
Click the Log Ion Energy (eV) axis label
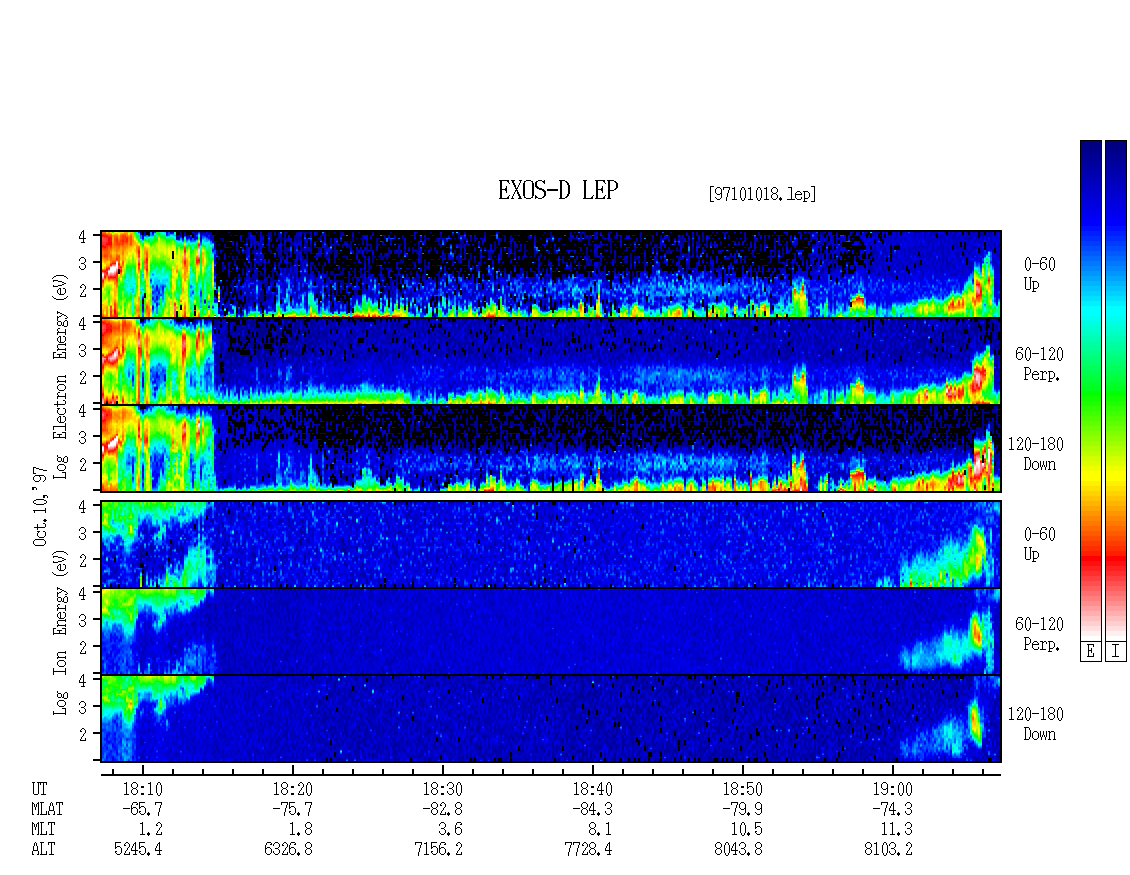pos(60,633)
